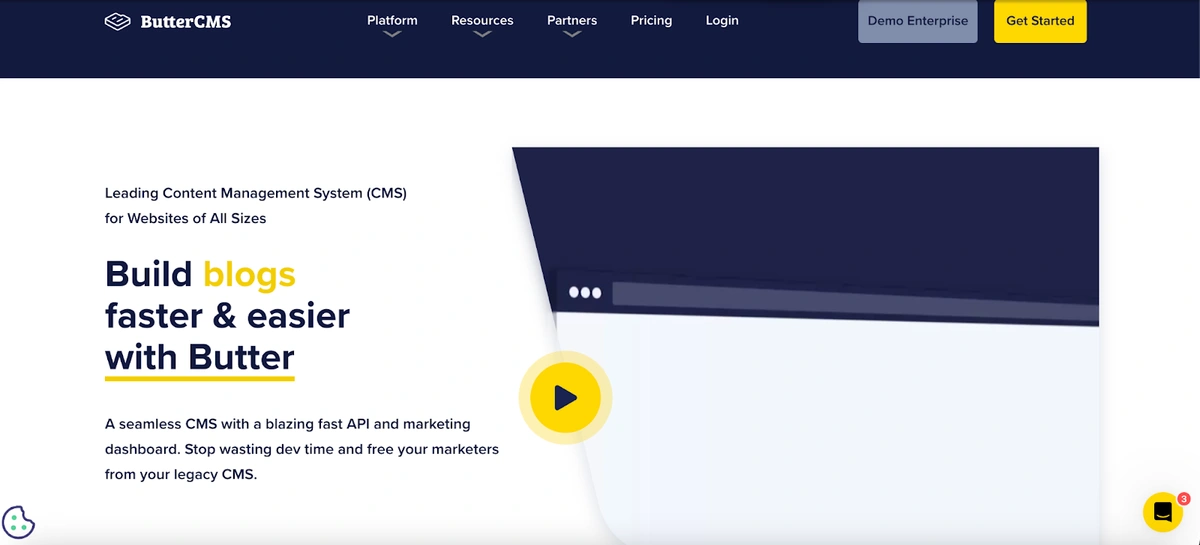This screenshot has height=545, width=1200.
Task: Open the Platform menu
Action: 392,20
